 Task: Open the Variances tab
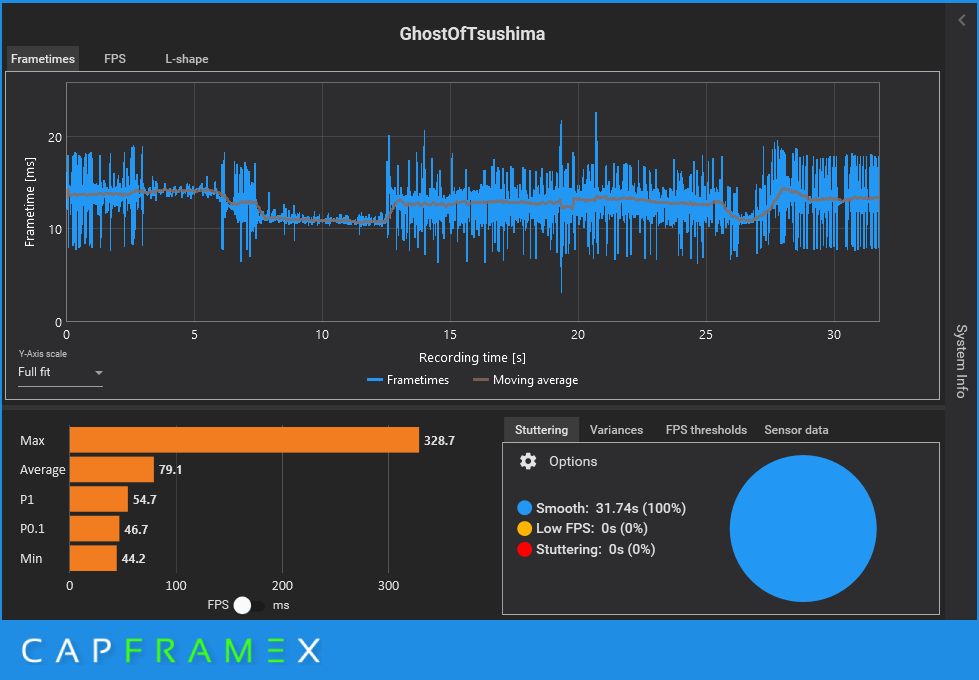pyautogui.click(x=616, y=430)
